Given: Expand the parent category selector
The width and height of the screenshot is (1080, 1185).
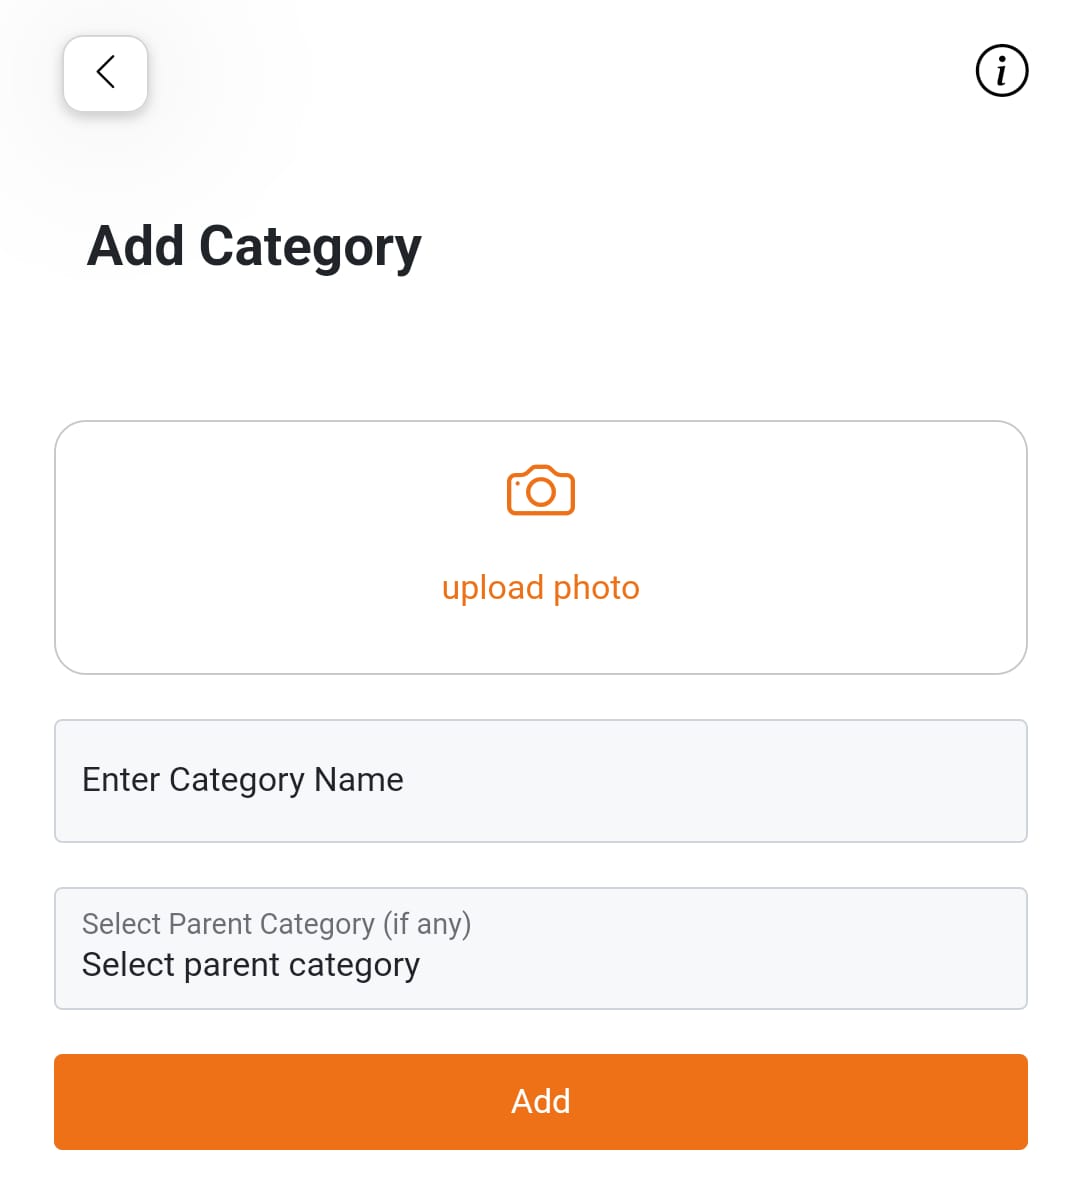Looking at the screenshot, I should pyautogui.click(x=540, y=948).
